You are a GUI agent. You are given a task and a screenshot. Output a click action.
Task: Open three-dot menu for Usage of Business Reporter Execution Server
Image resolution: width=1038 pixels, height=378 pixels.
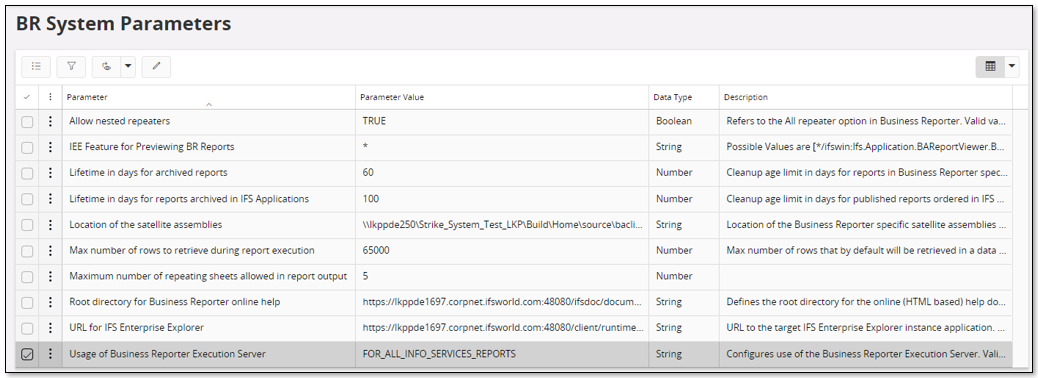point(50,354)
